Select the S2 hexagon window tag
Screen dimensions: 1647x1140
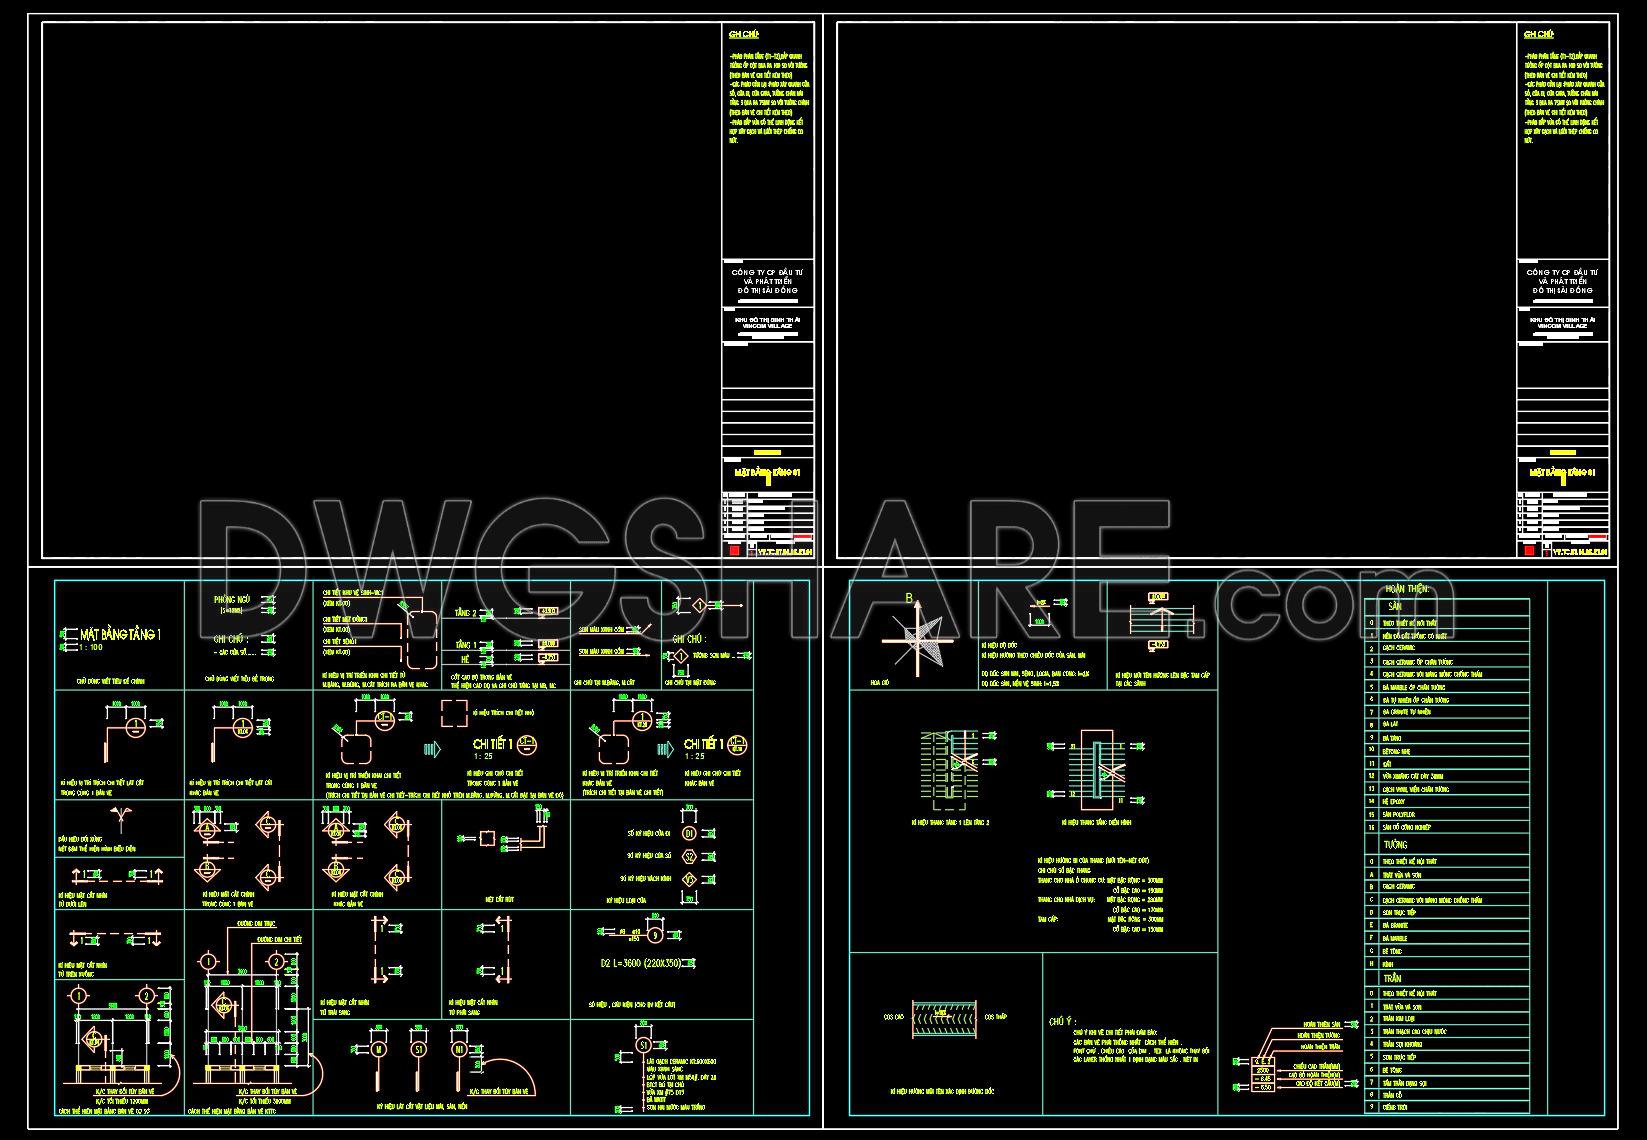coord(690,856)
